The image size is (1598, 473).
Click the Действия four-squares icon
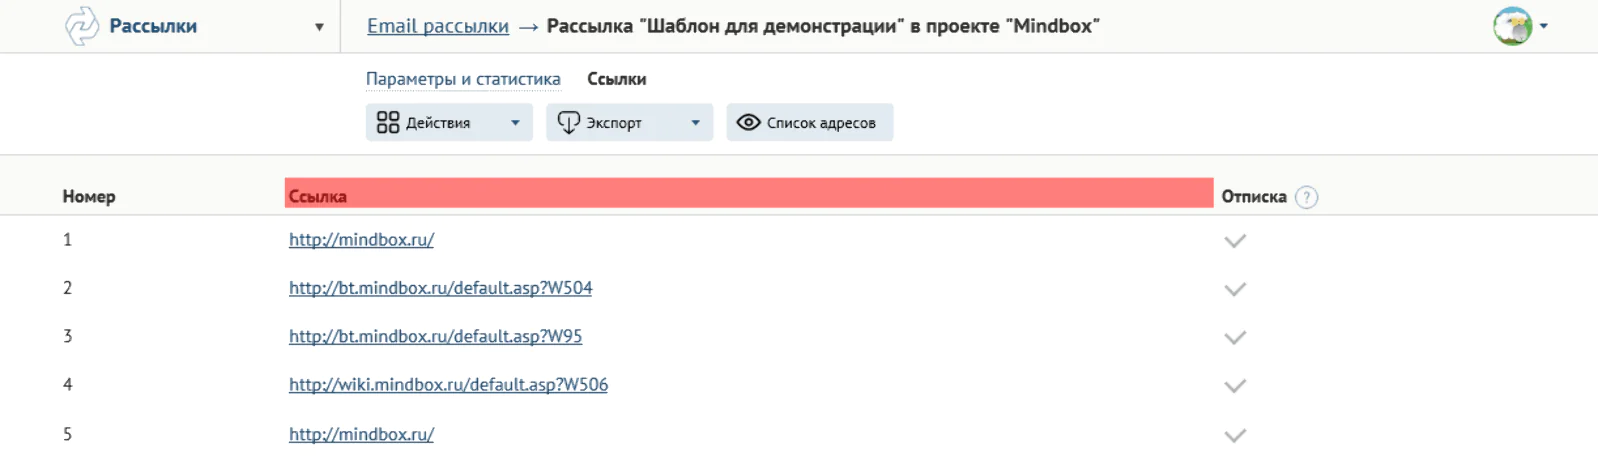coord(387,122)
